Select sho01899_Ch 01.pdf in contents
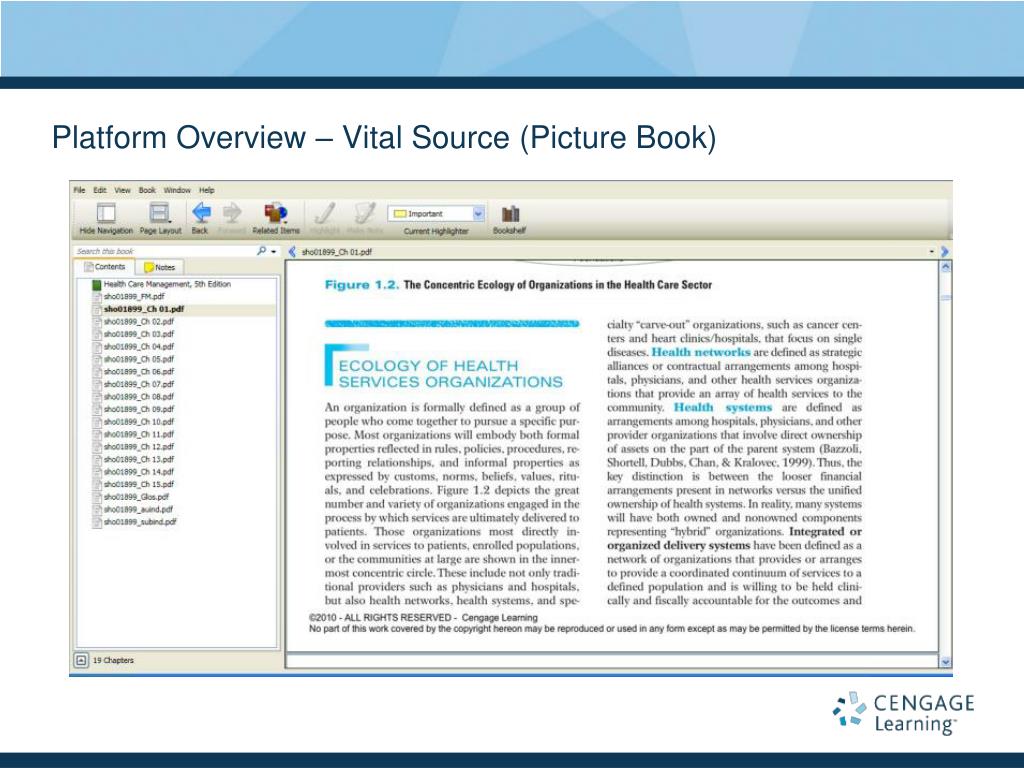 [138, 309]
